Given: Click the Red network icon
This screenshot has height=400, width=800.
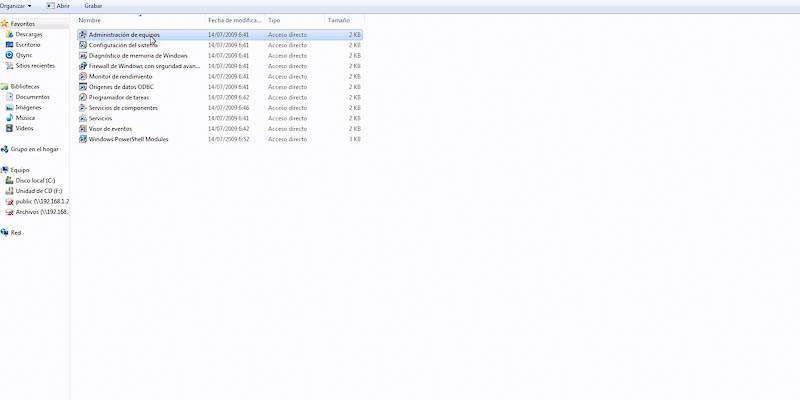Looking at the screenshot, I should coord(5,233).
